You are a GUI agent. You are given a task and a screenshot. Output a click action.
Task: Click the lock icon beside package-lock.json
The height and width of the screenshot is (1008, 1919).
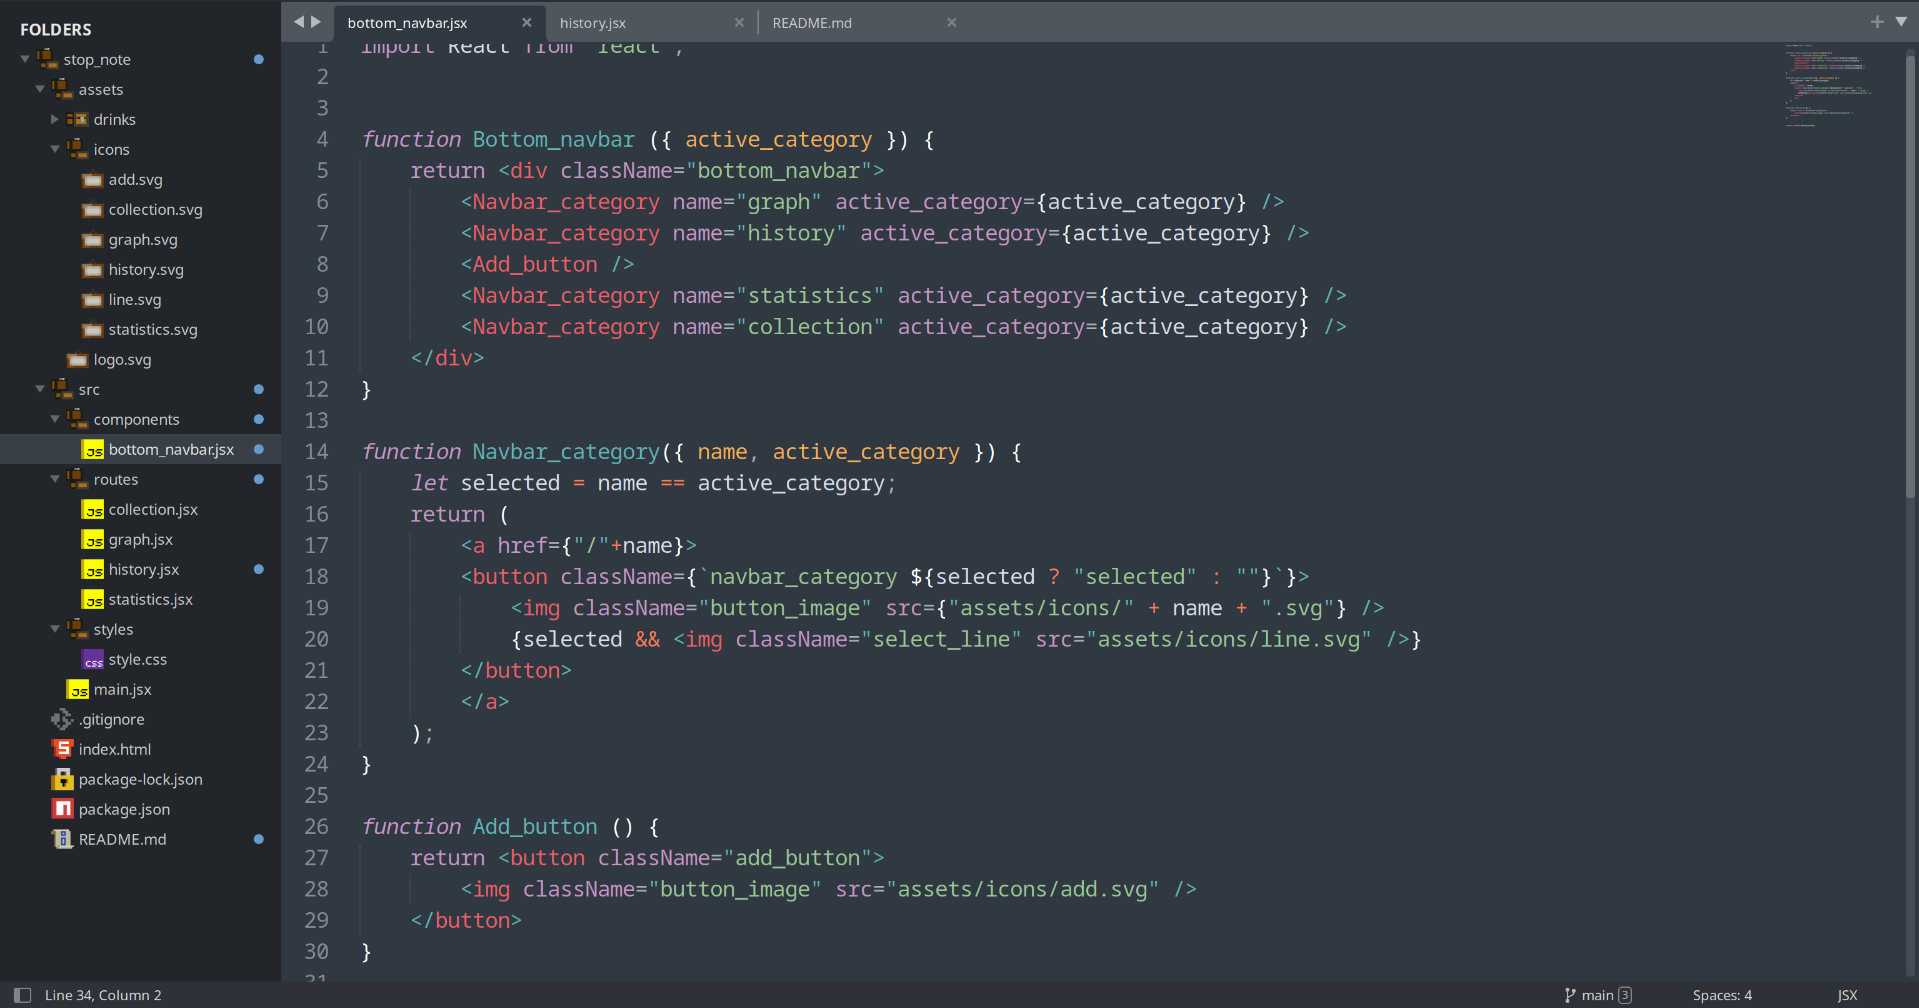pyautogui.click(x=63, y=779)
